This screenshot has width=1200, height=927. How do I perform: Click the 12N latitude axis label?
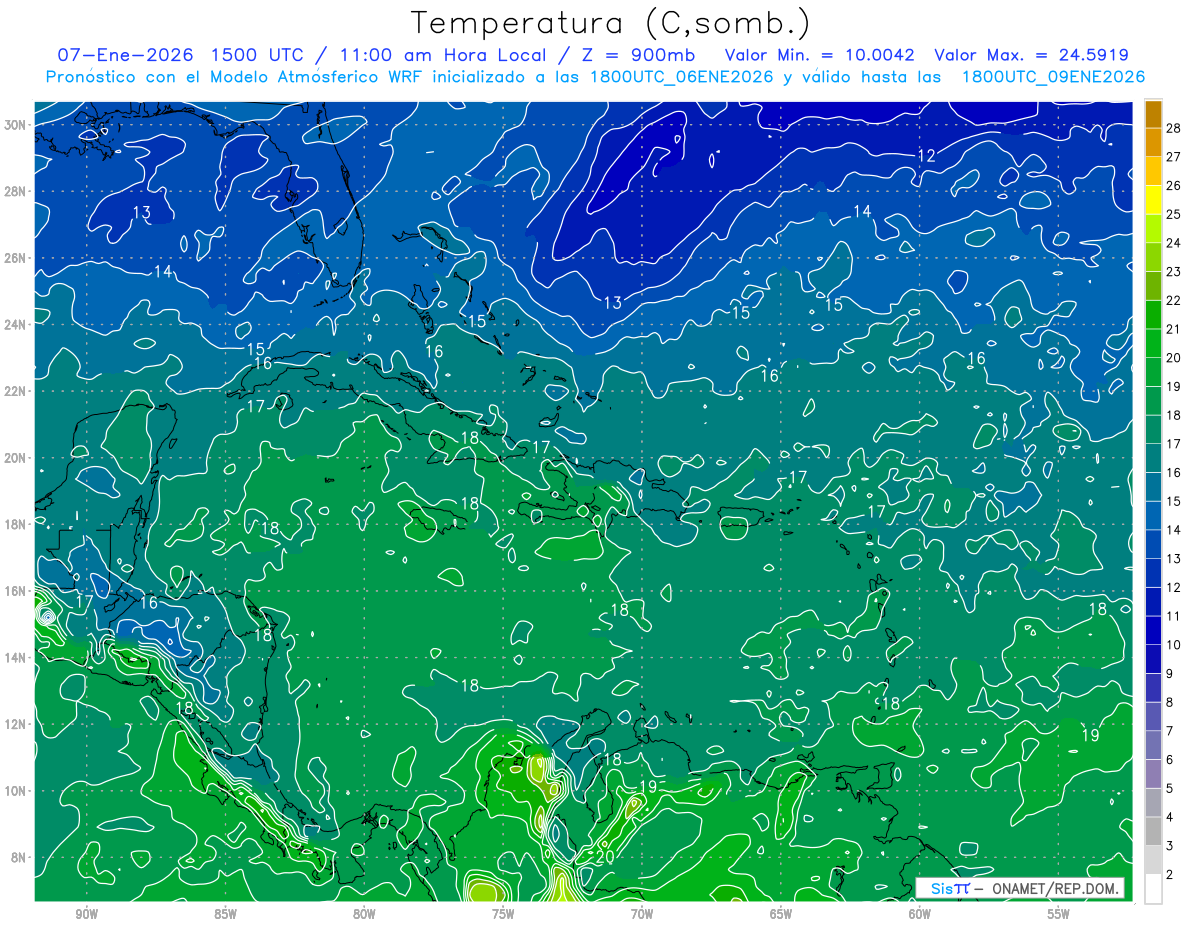pyautogui.click(x=15, y=724)
